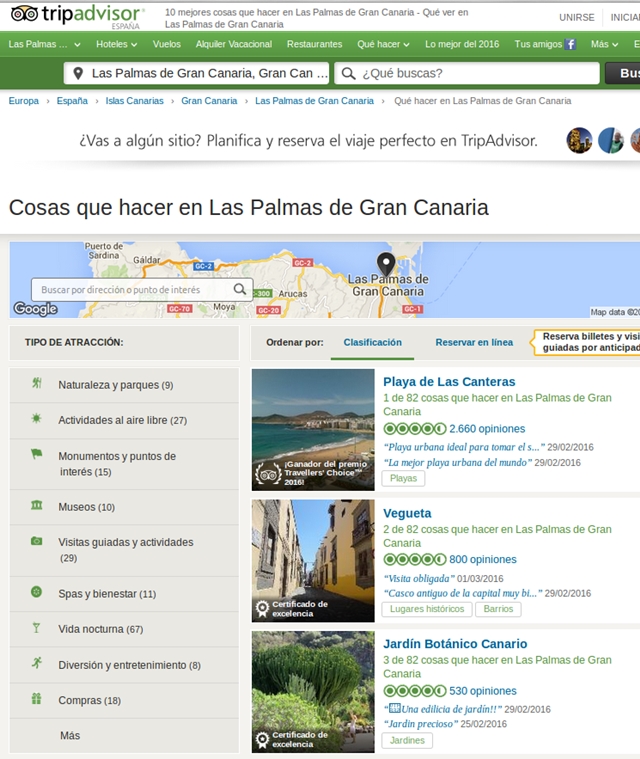640x759 pixels.
Task: Open the Jardín Botánico Canario title link
Action: pyautogui.click(x=455, y=644)
